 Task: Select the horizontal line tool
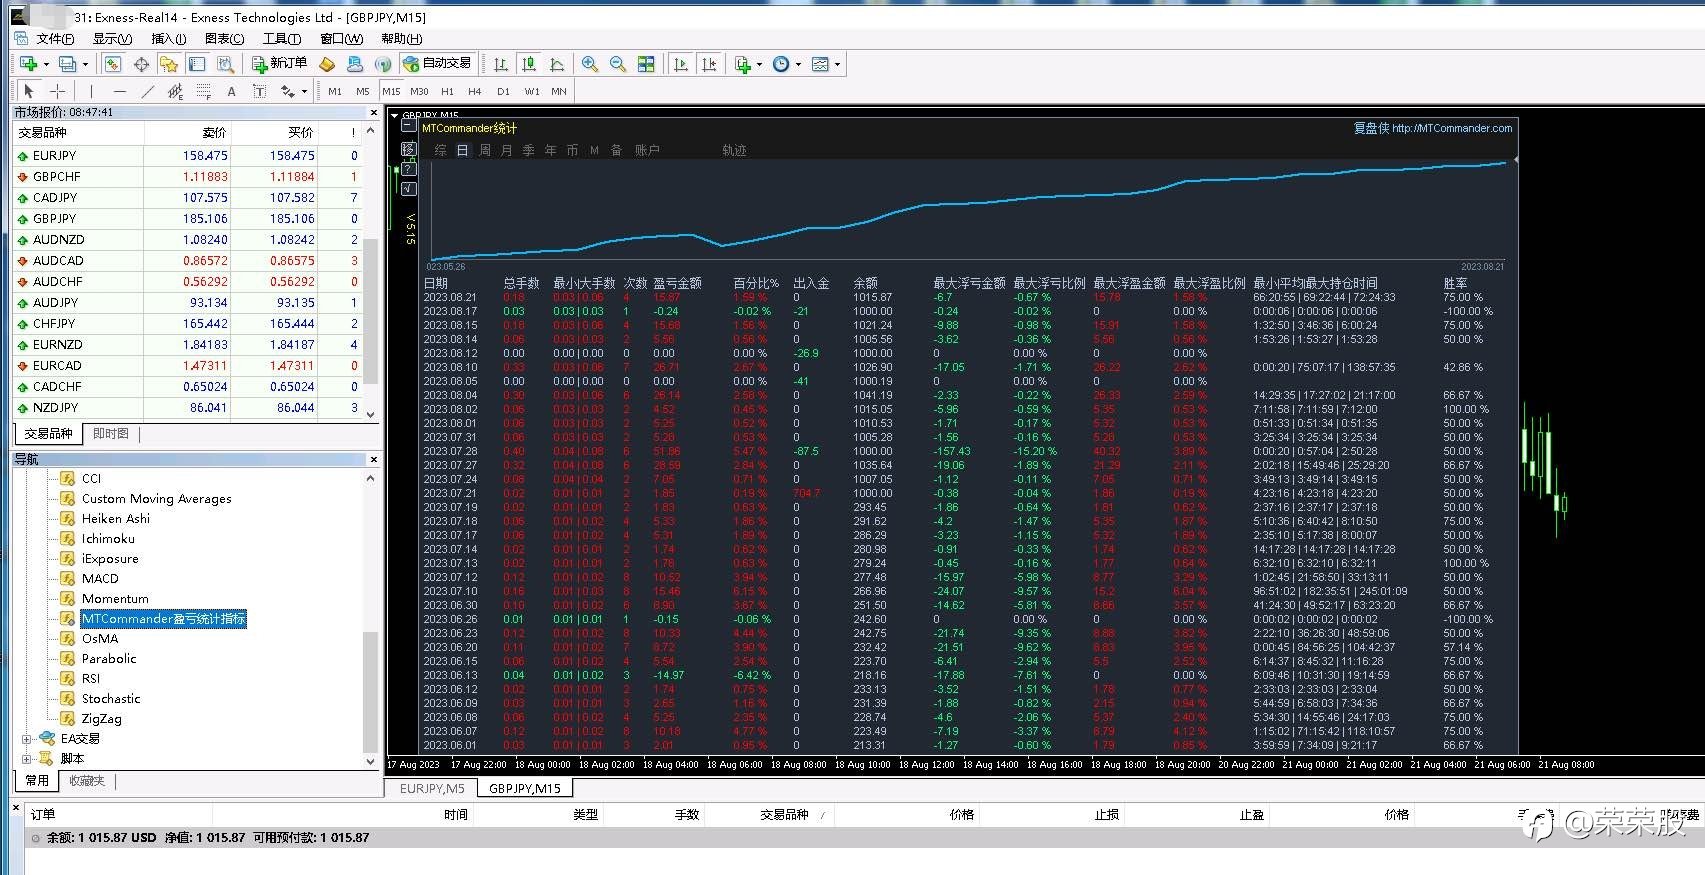point(119,91)
